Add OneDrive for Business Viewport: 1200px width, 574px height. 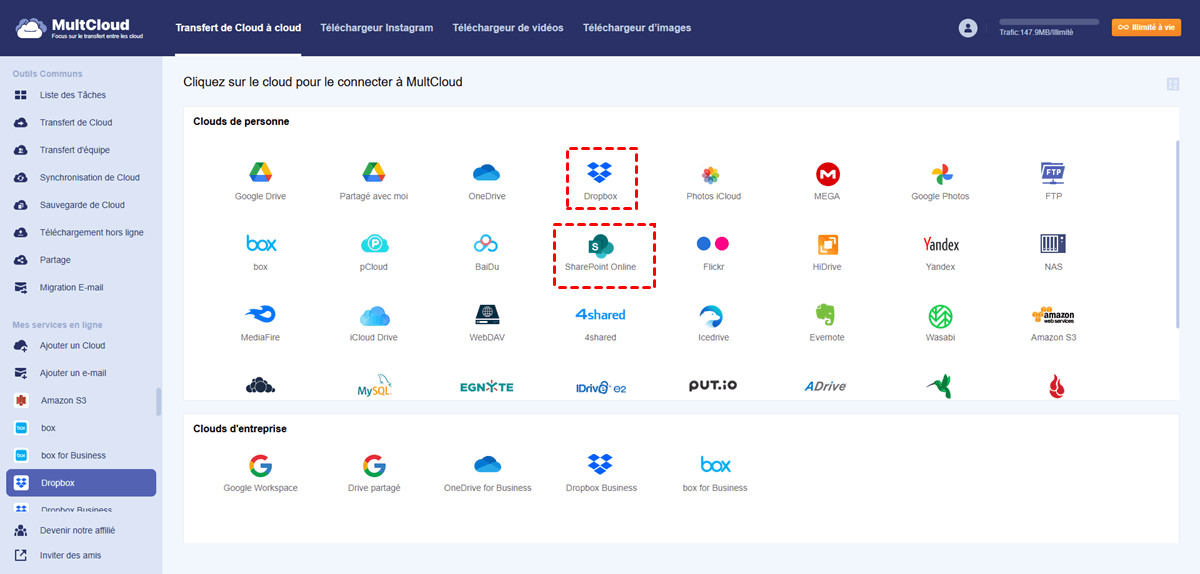(487, 465)
